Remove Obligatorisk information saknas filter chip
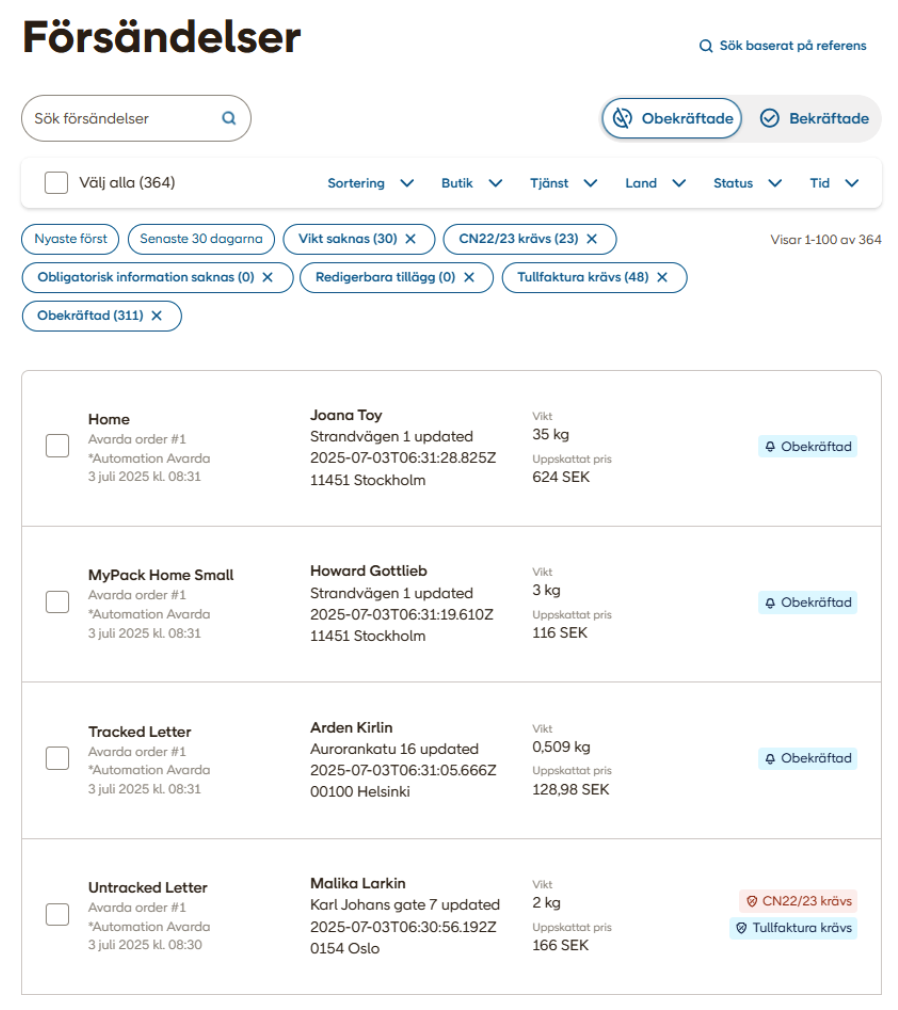This screenshot has height=1010, width=898. point(268,277)
